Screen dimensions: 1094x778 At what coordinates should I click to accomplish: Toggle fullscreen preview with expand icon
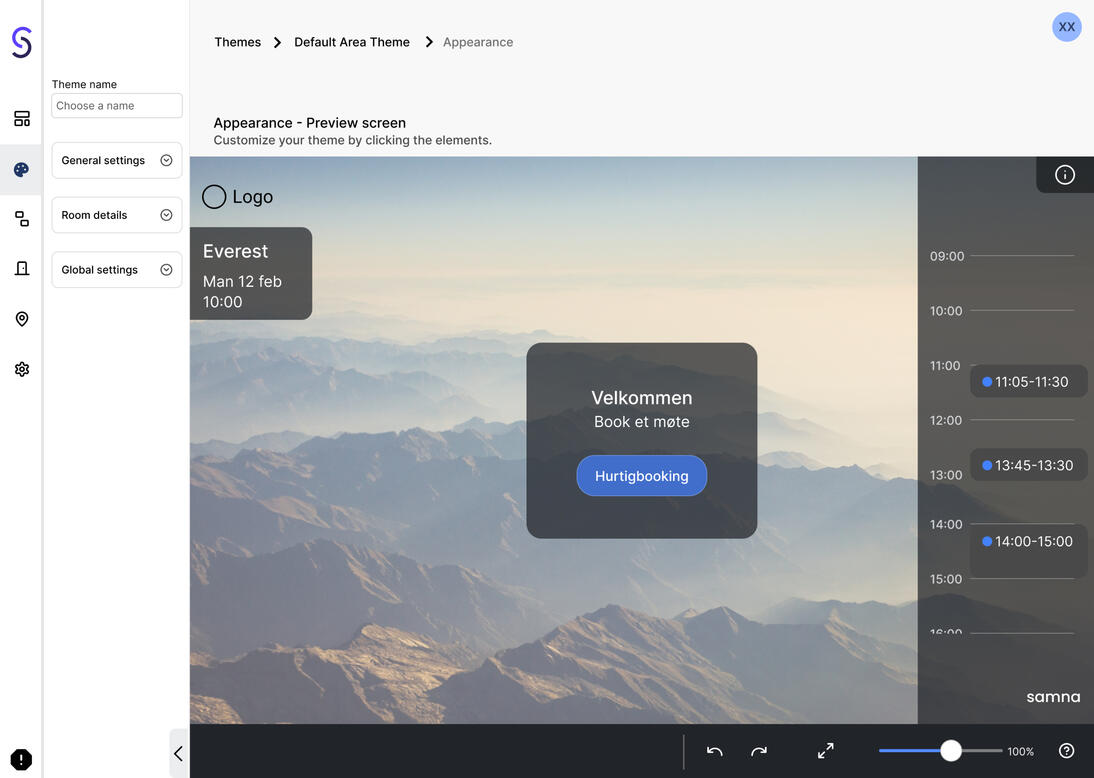coord(826,751)
